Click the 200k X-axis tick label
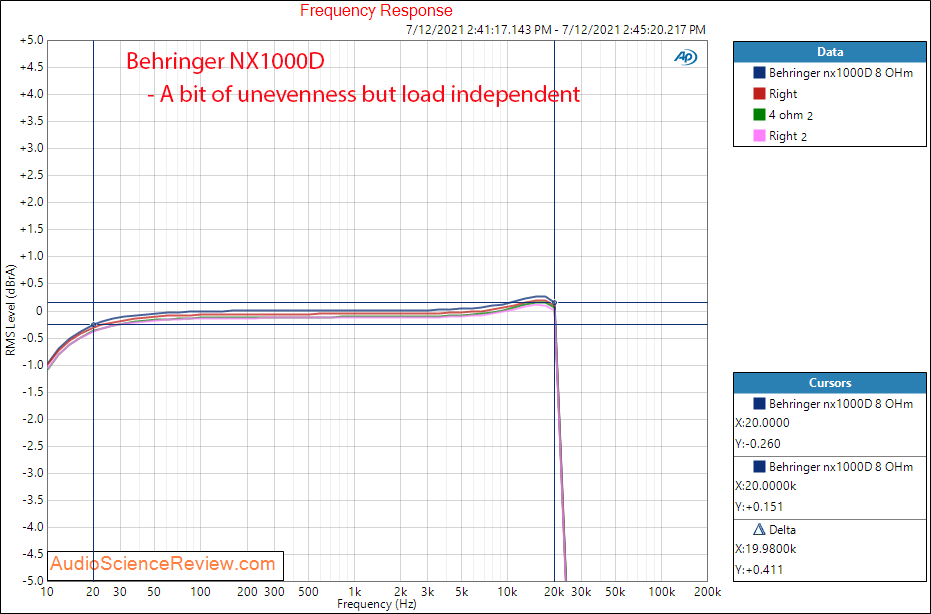931x614 pixels. (x=707, y=592)
